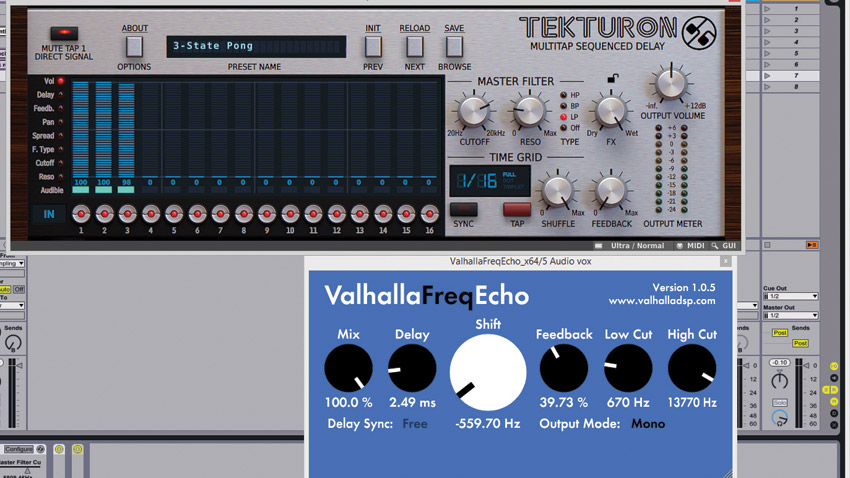Click the round tap button 16
The height and width of the screenshot is (478, 850).
tap(429, 214)
